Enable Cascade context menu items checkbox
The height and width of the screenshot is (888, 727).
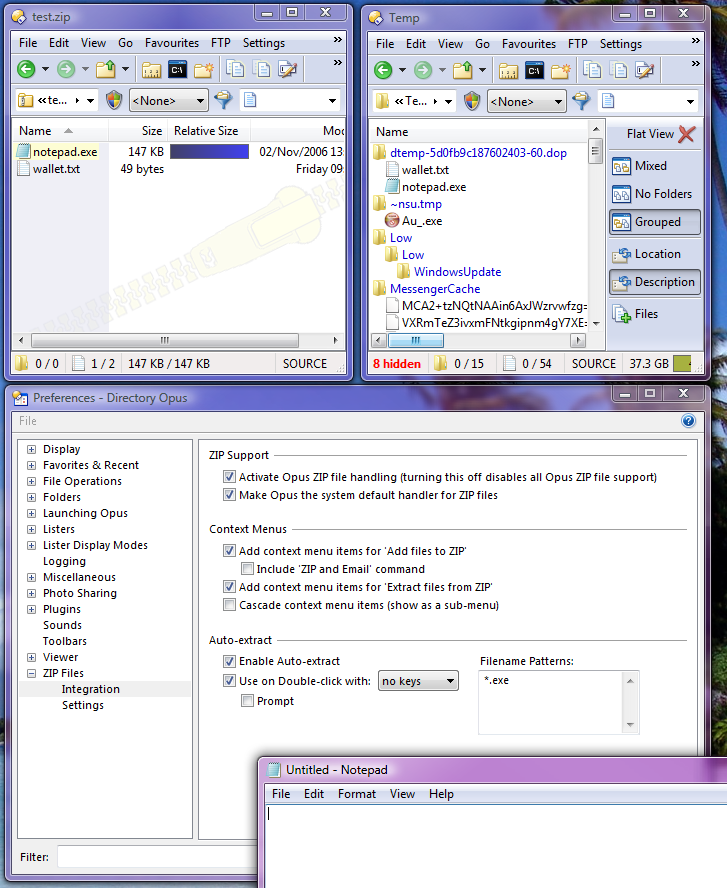[229, 605]
